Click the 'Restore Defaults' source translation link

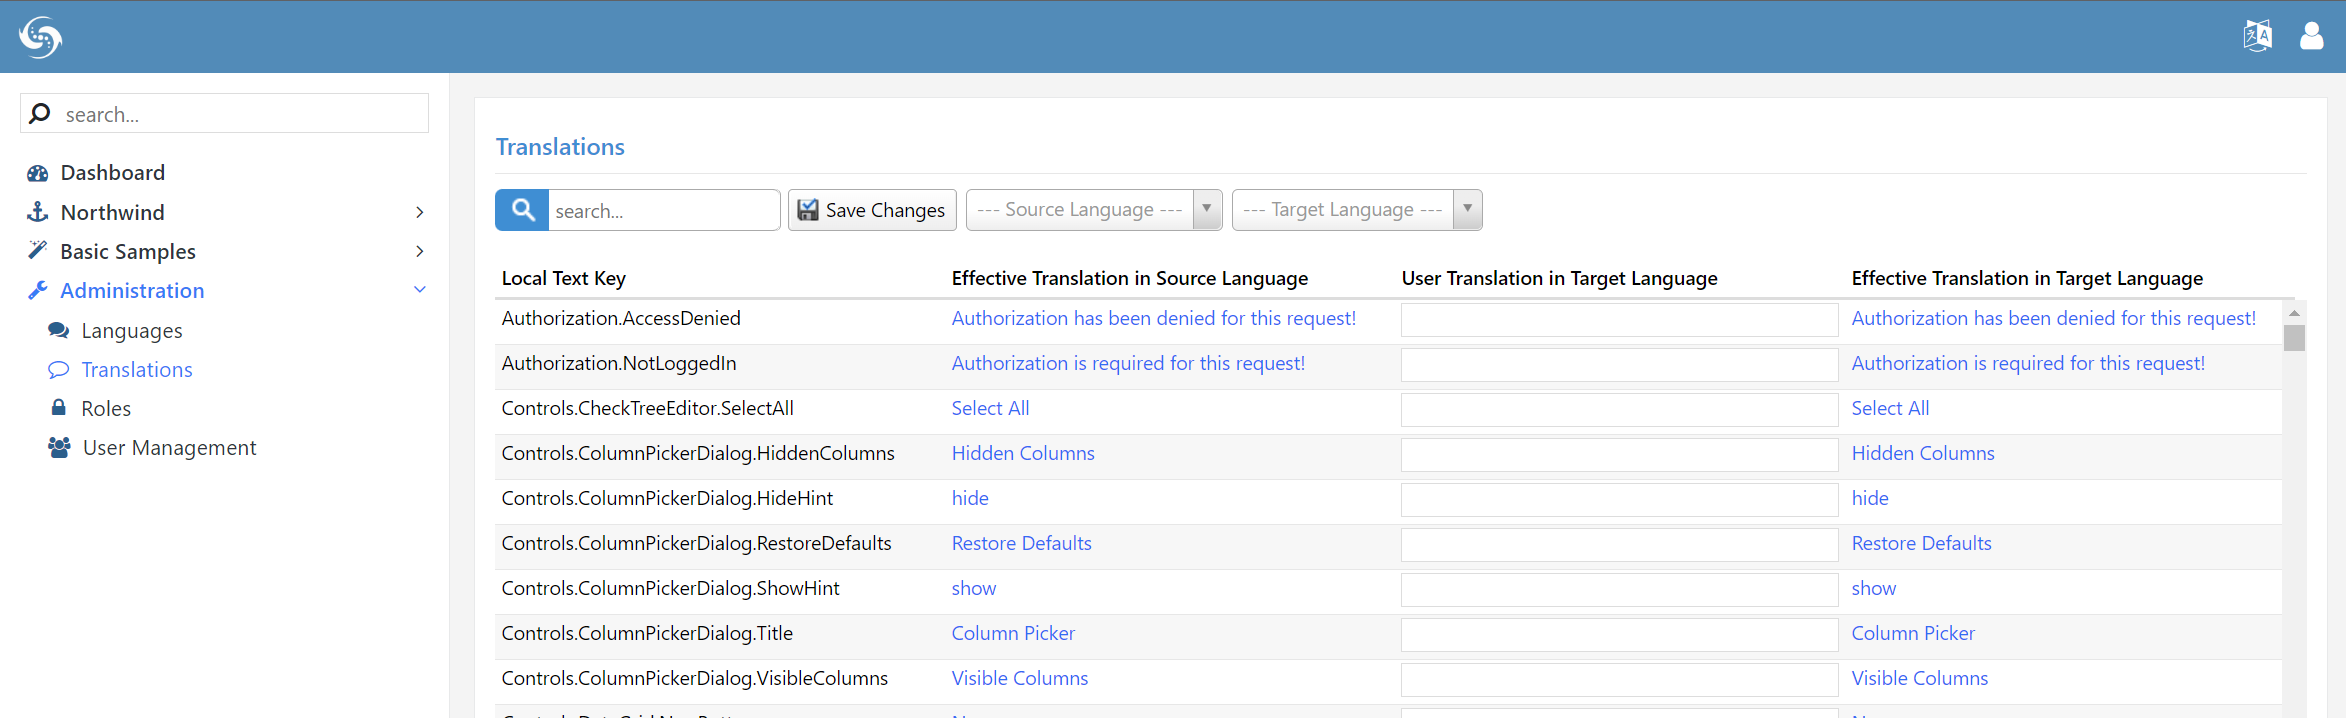coord(1021,543)
